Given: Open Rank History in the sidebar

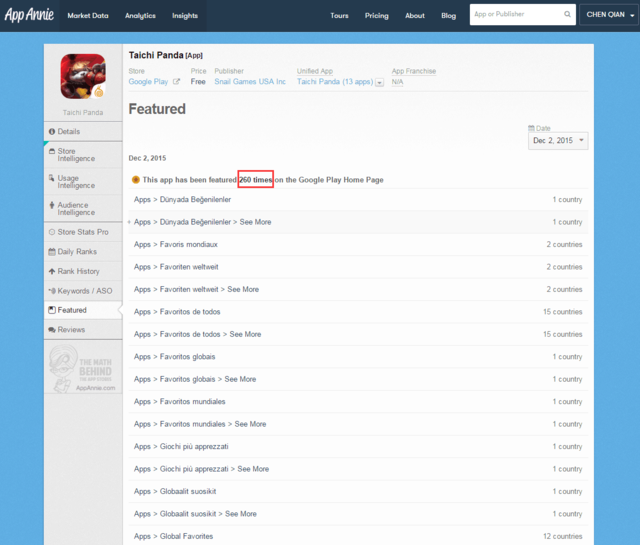Looking at the screenshot, I should tap(83, 271).
